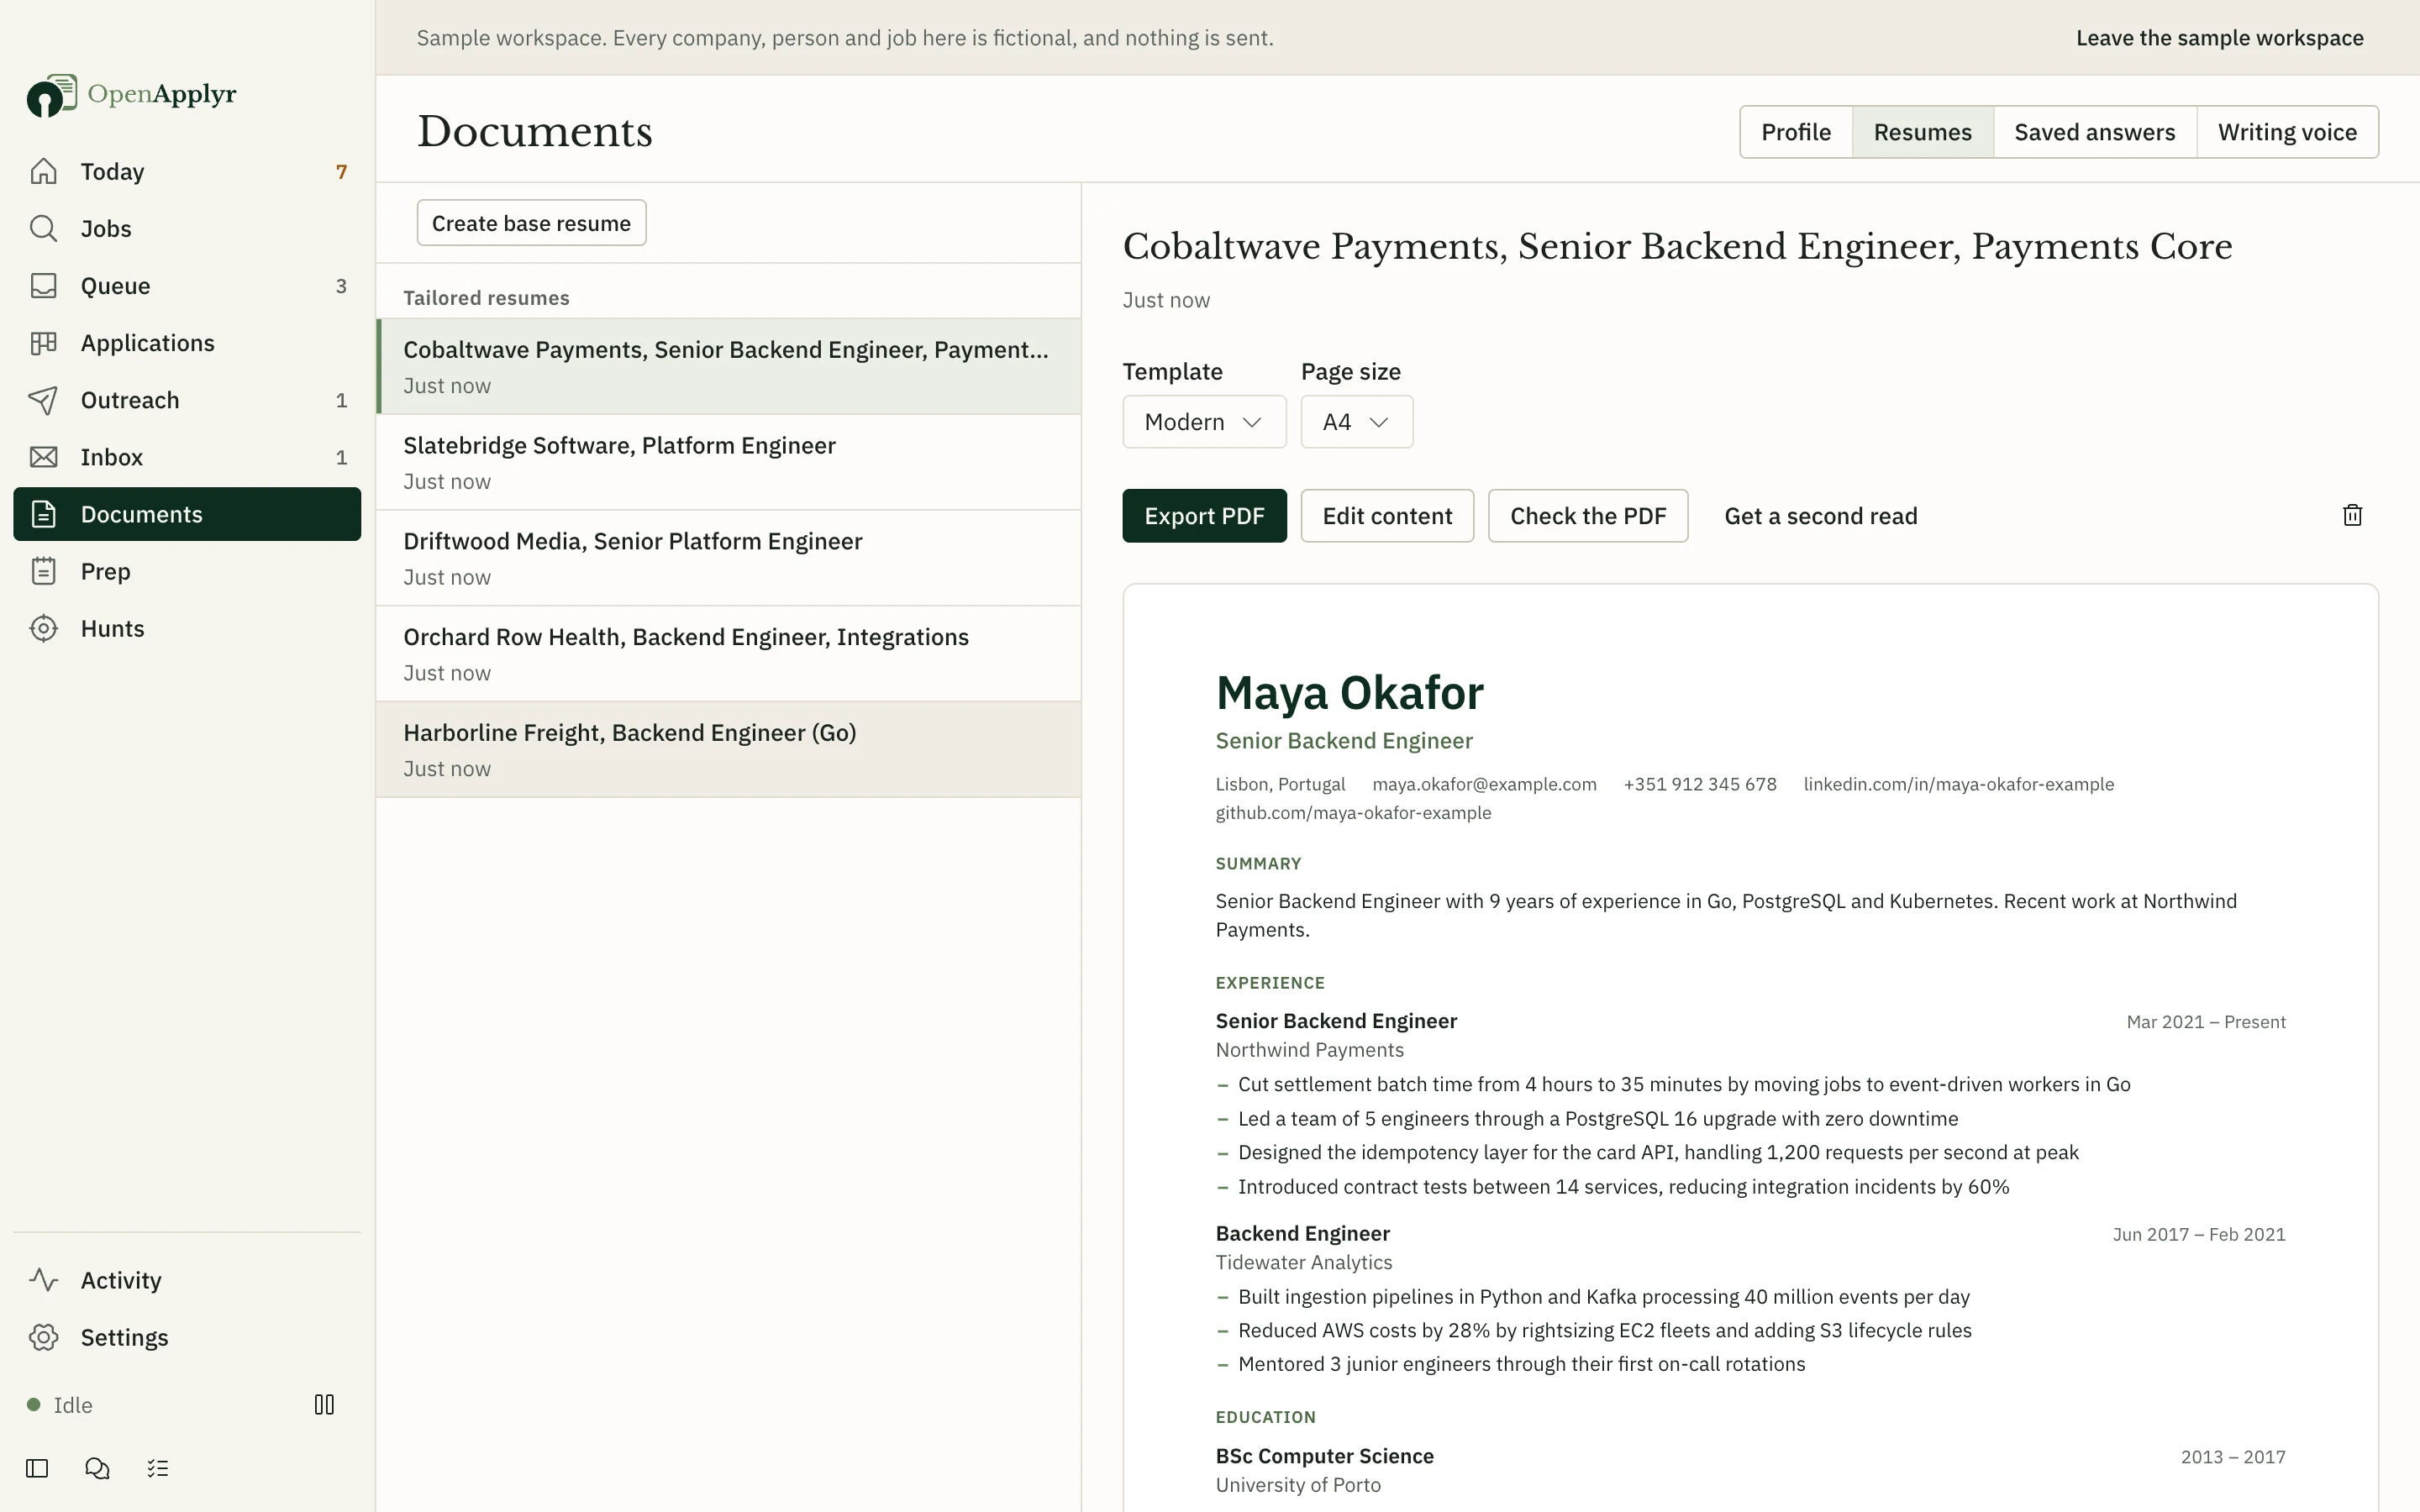Viewport: 2420px width, 1512px height.
Task: Click linkedin.com/in/maya-okafor-example in the resume
Action: click(x=1958, y=784)
